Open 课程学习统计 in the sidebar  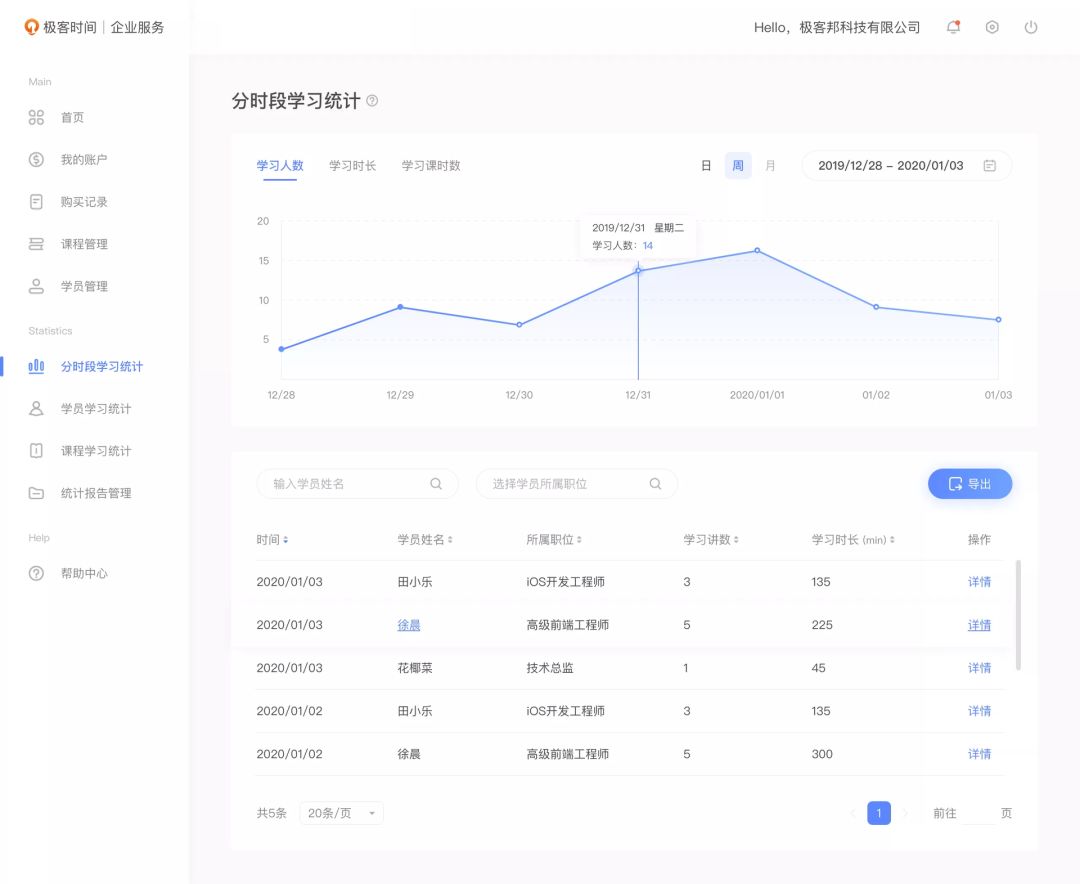(96, 451)
